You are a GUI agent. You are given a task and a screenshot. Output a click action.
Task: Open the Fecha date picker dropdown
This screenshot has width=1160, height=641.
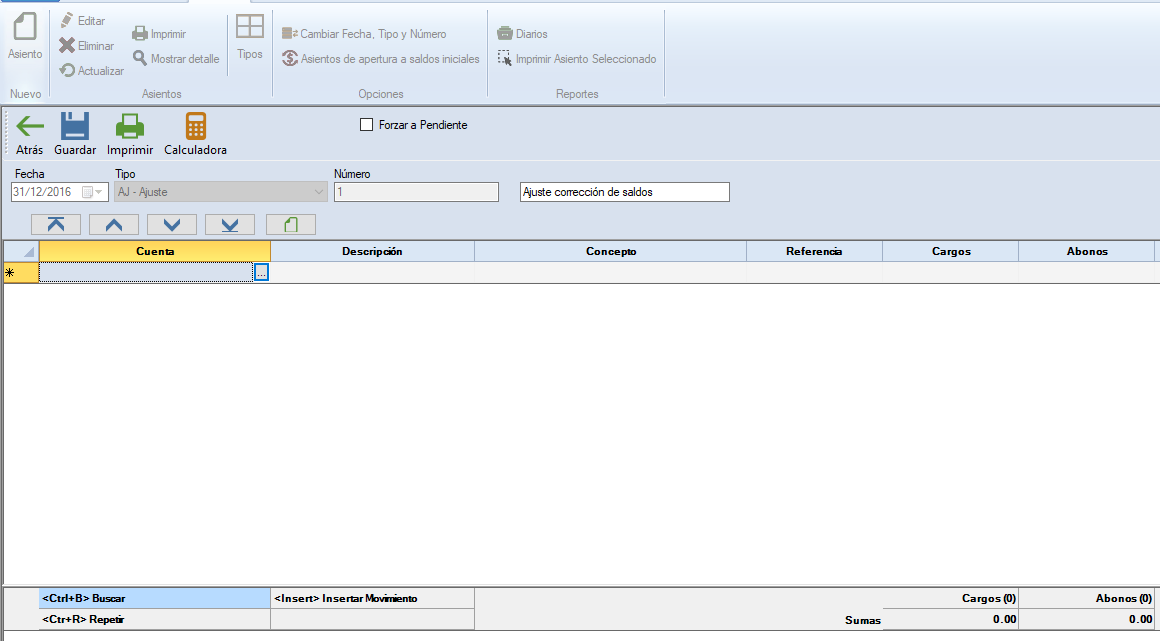[99, 192]
